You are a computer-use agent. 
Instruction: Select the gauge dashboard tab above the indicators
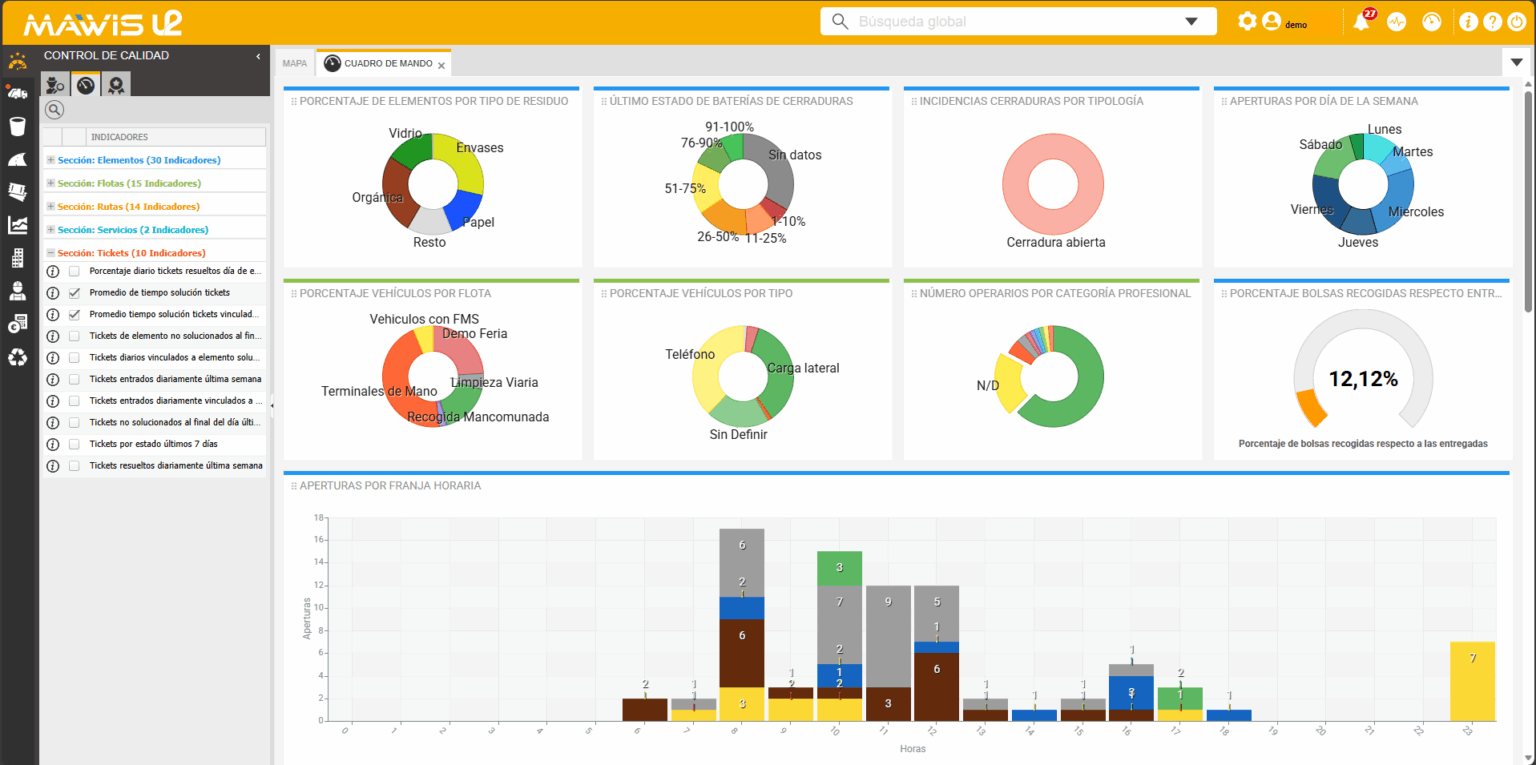(85, 84)
